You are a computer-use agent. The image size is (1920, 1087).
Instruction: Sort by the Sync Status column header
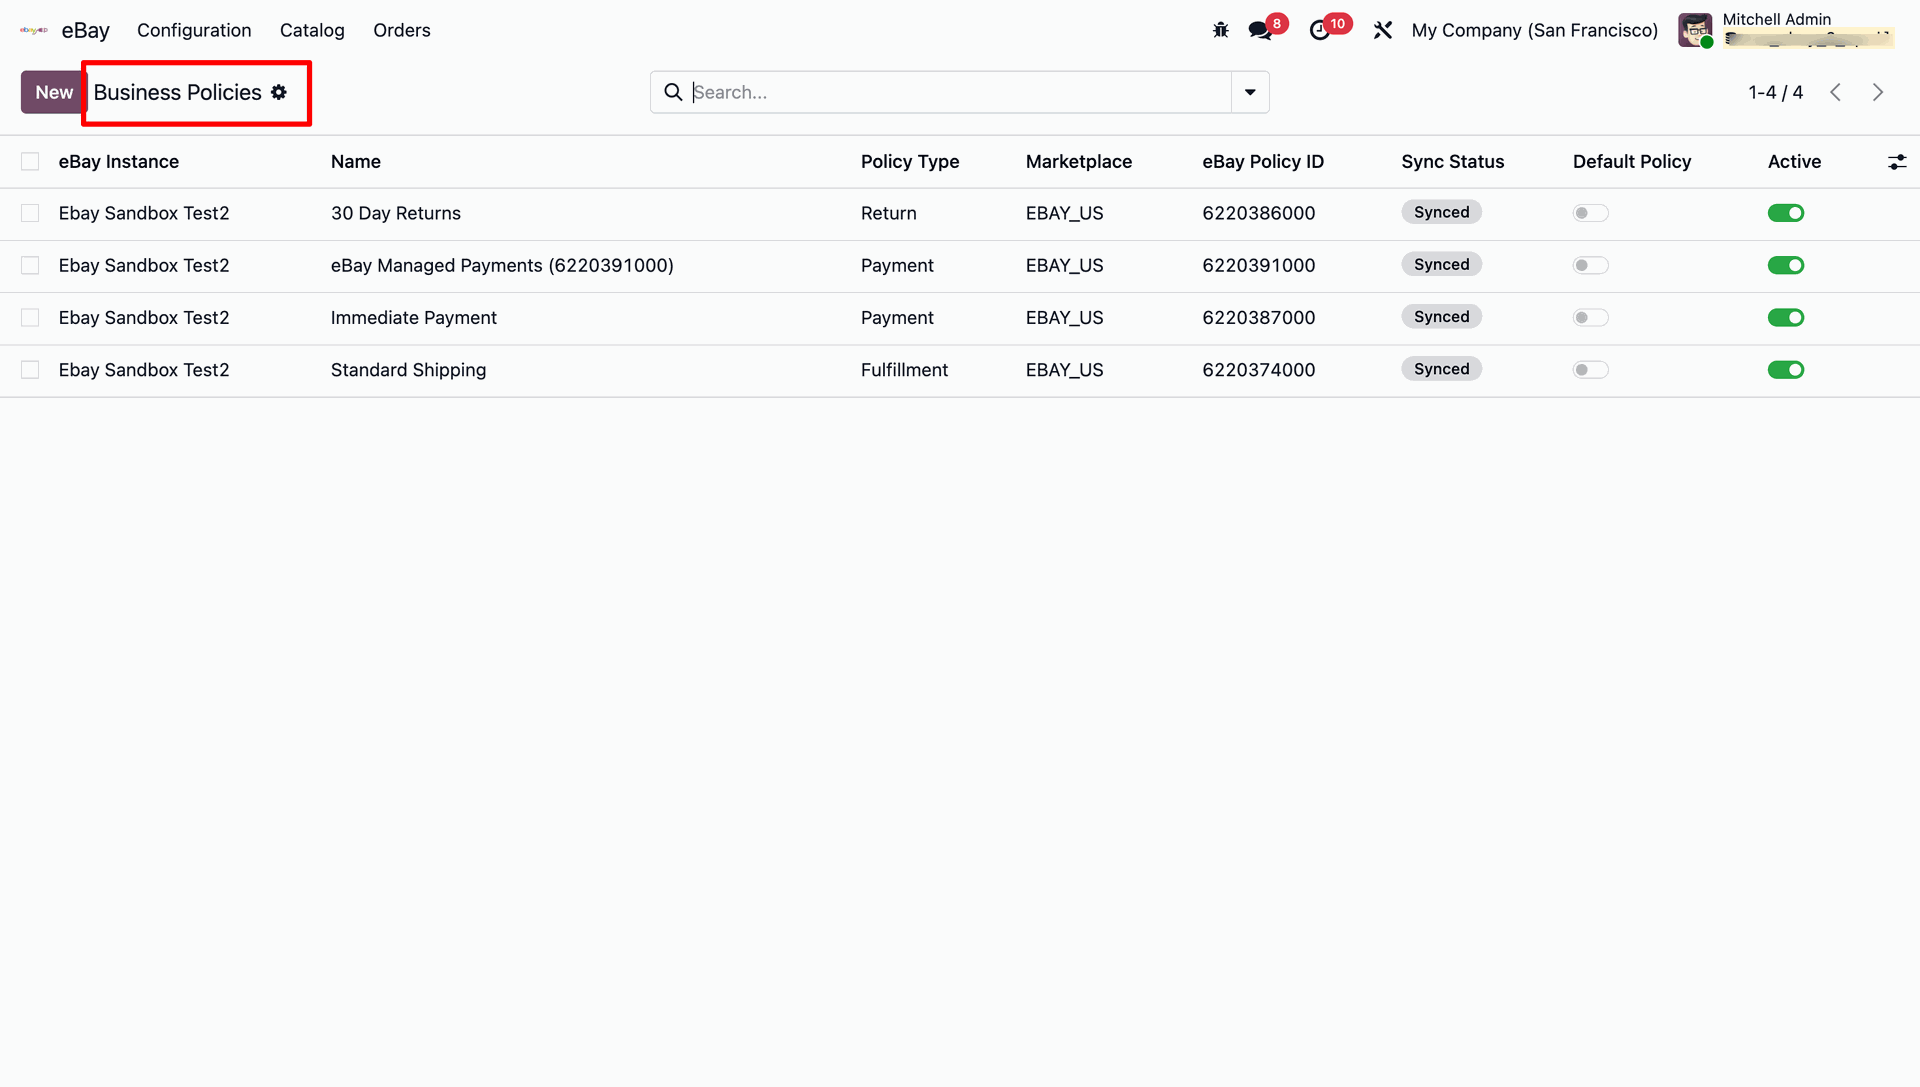tap(1453, 162)
